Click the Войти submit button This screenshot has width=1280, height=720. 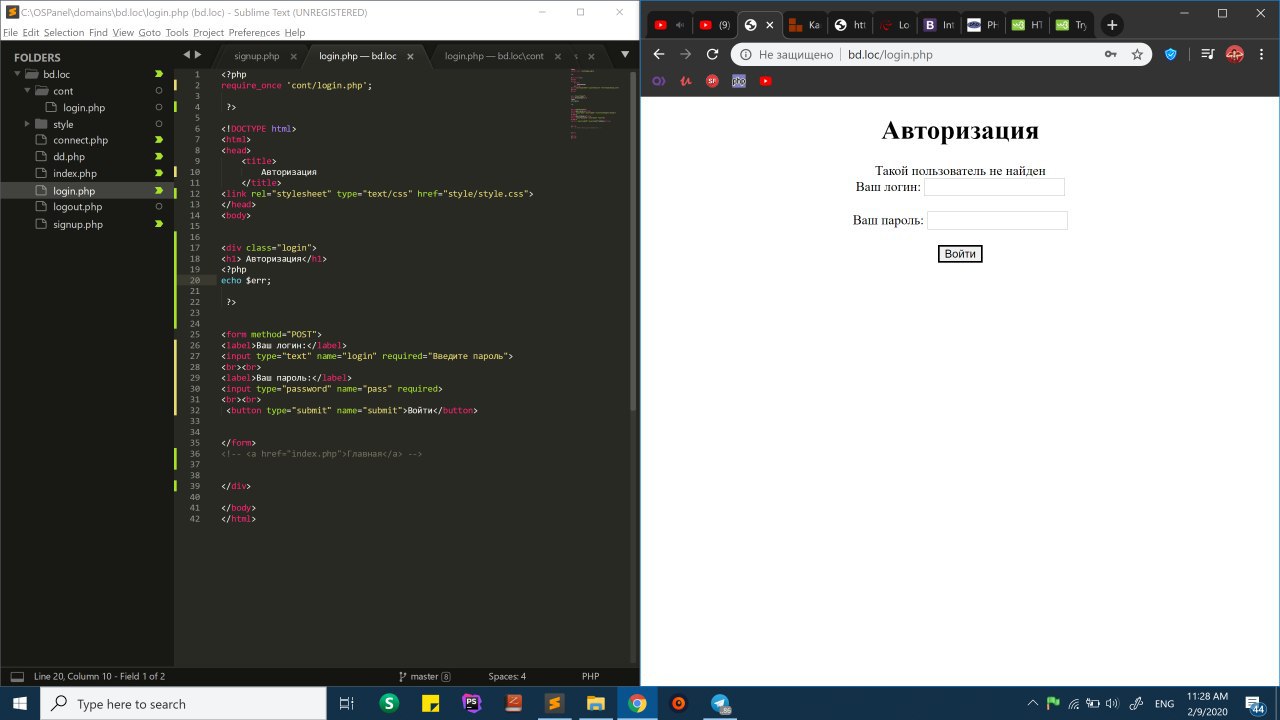click(x=960, y=254)
